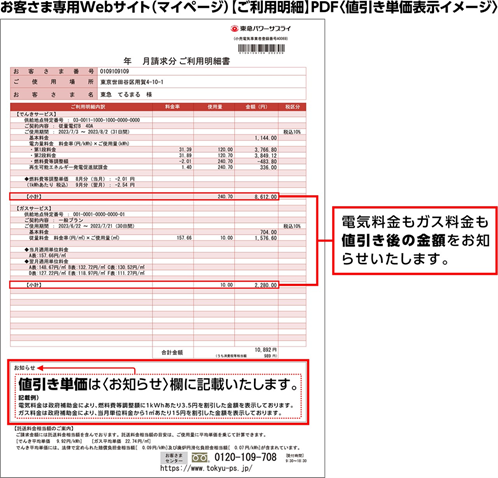498x478 pixels.
Task: Select the electricity 小計 highlighted row
Action: pyautogui.click(x=144, y=197)
